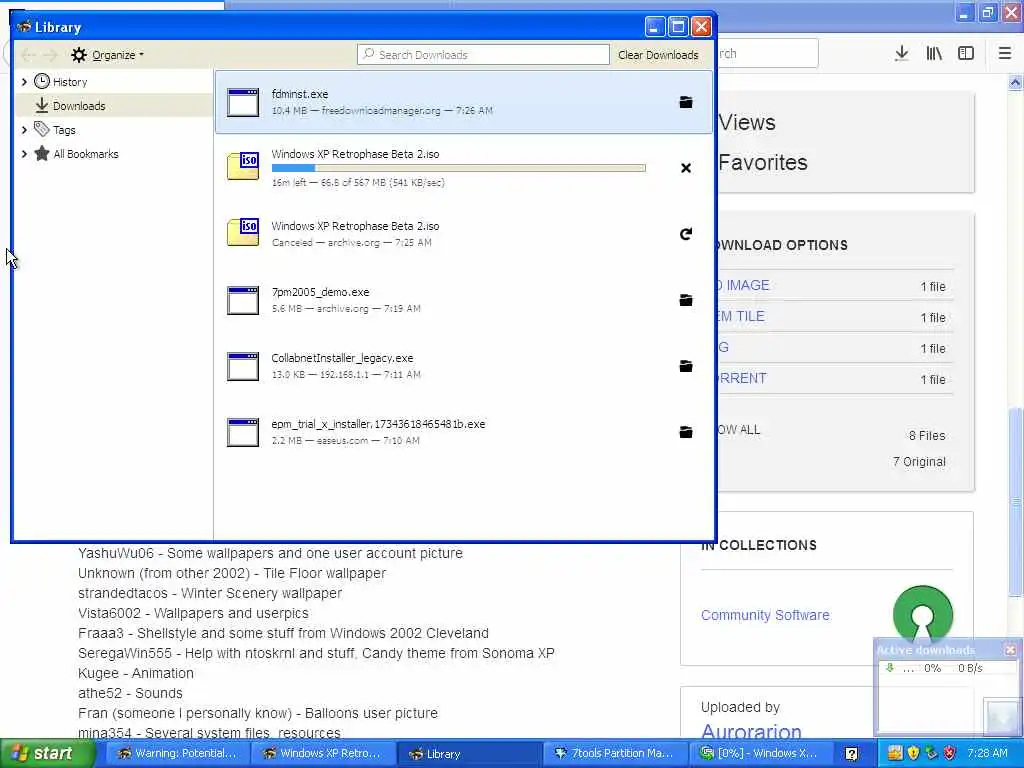Cancel the downloading Windows XP Retrophase ISO

coord(686,168)
